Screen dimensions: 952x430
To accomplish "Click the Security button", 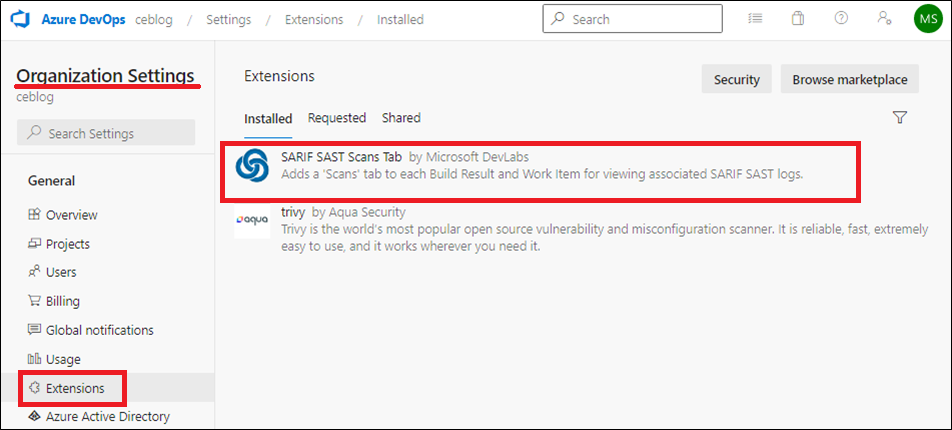I will [x=736, y=79].
